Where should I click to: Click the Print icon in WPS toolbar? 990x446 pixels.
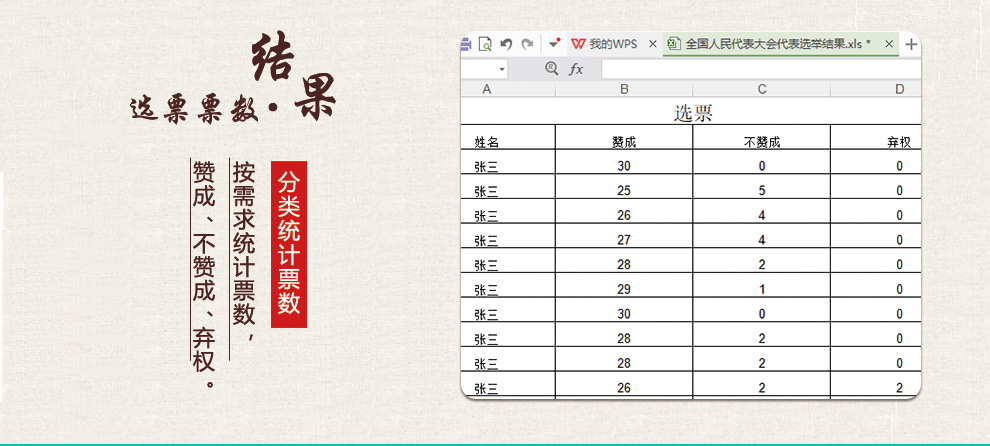(x=466, y=44)
